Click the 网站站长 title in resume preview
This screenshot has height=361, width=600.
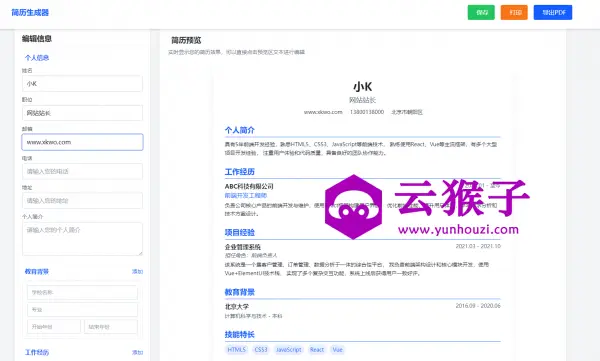tap(362, 100)
